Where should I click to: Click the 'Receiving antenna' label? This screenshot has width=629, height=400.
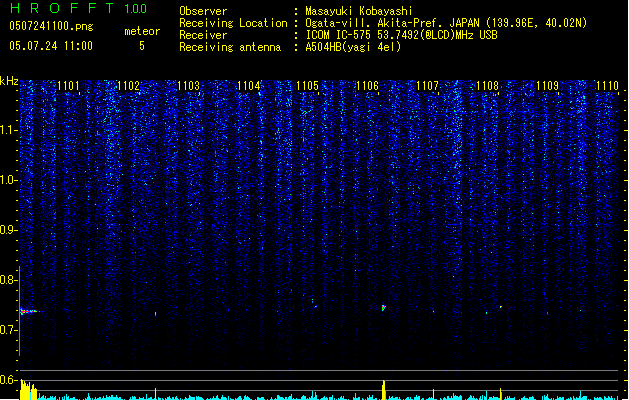click(230, 47)
